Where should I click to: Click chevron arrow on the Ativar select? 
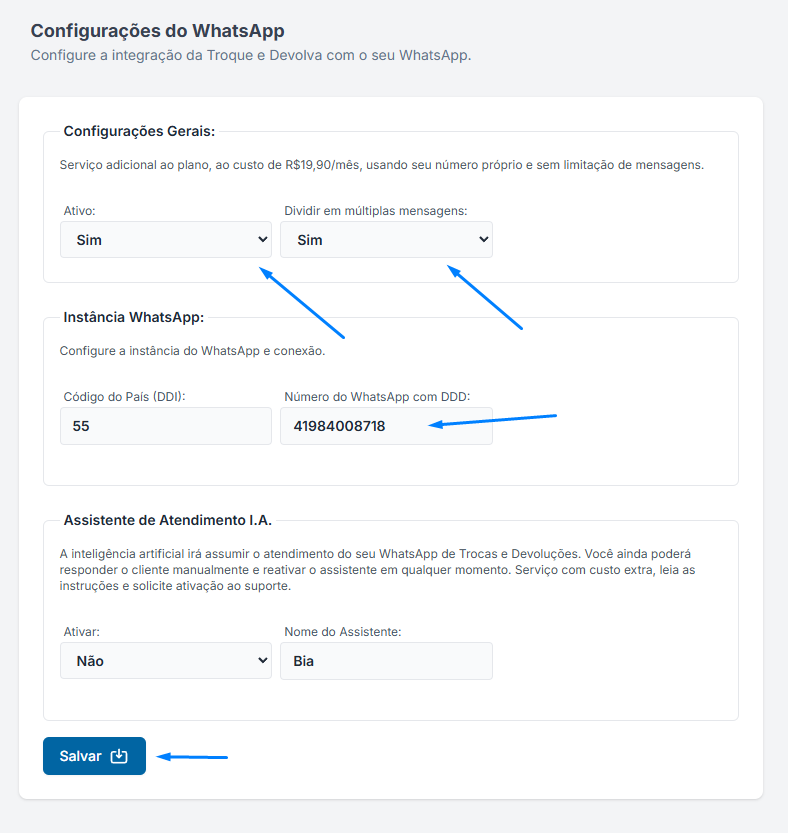click(x=262, y=660)
